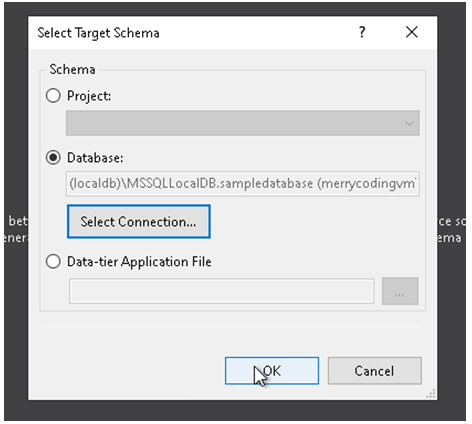The image size is (472, 424).
Task: Click the Database: label text
Action: tap(95, 158)
